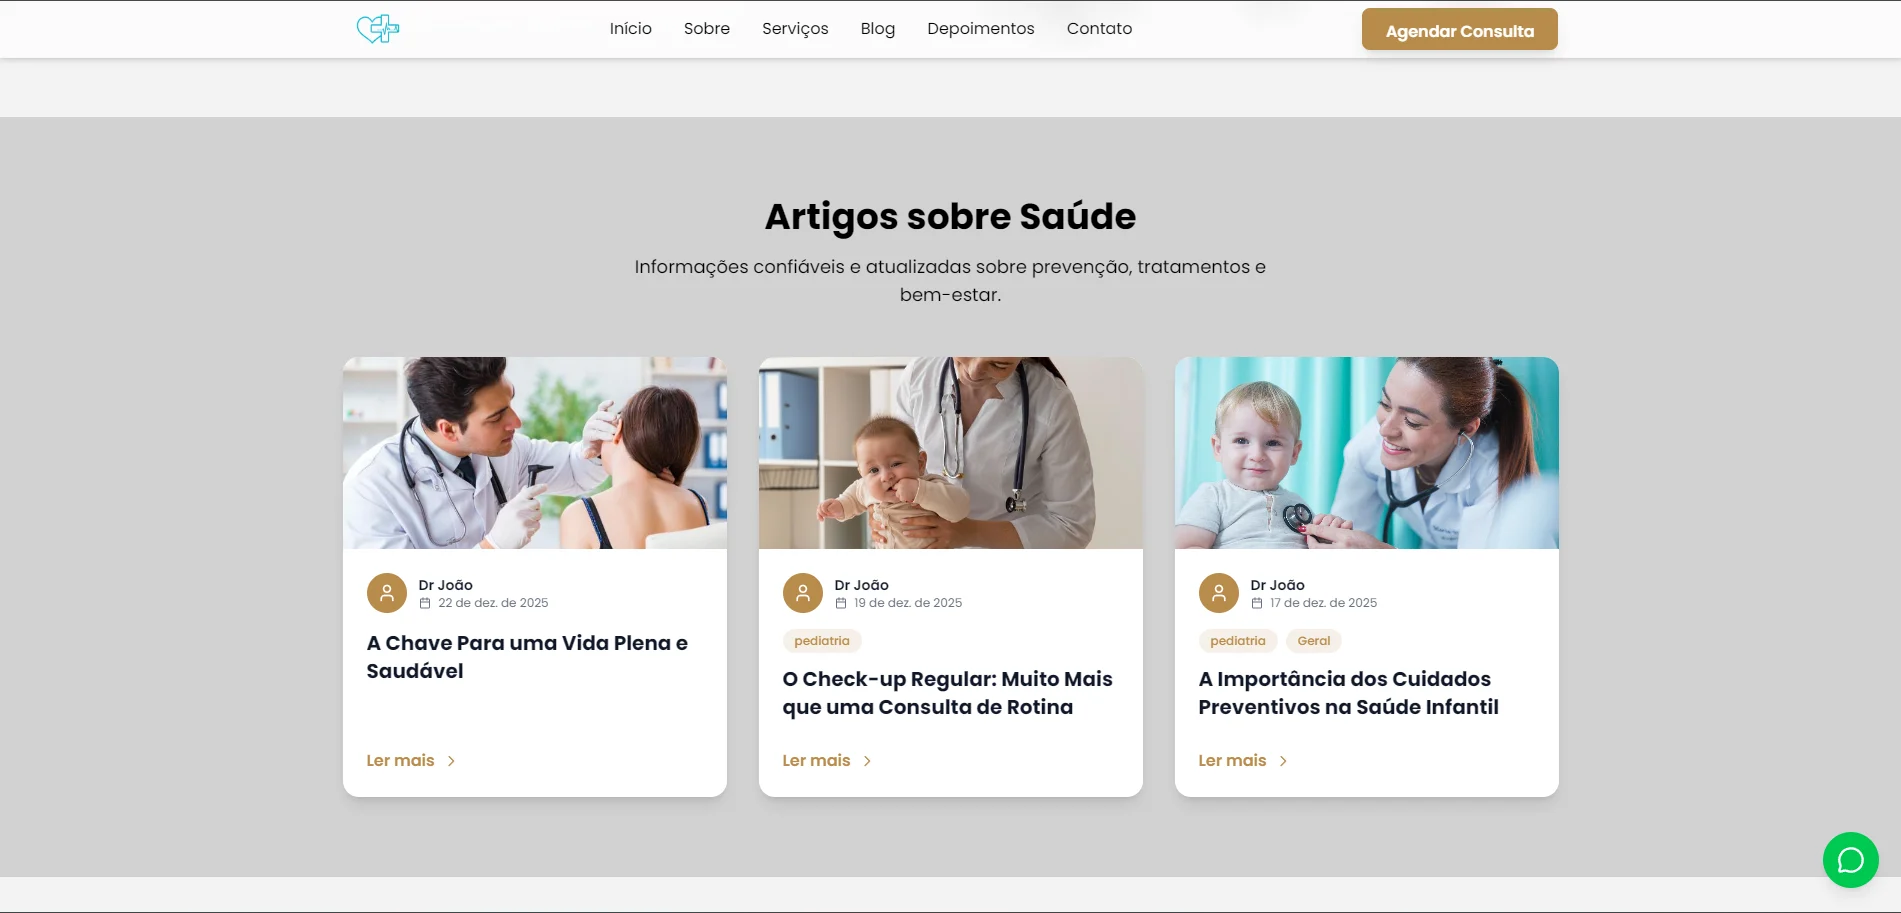The image size is (1901, 913).
Task: Open the green chat bubble widget
Action: (x=1850, y=860)
